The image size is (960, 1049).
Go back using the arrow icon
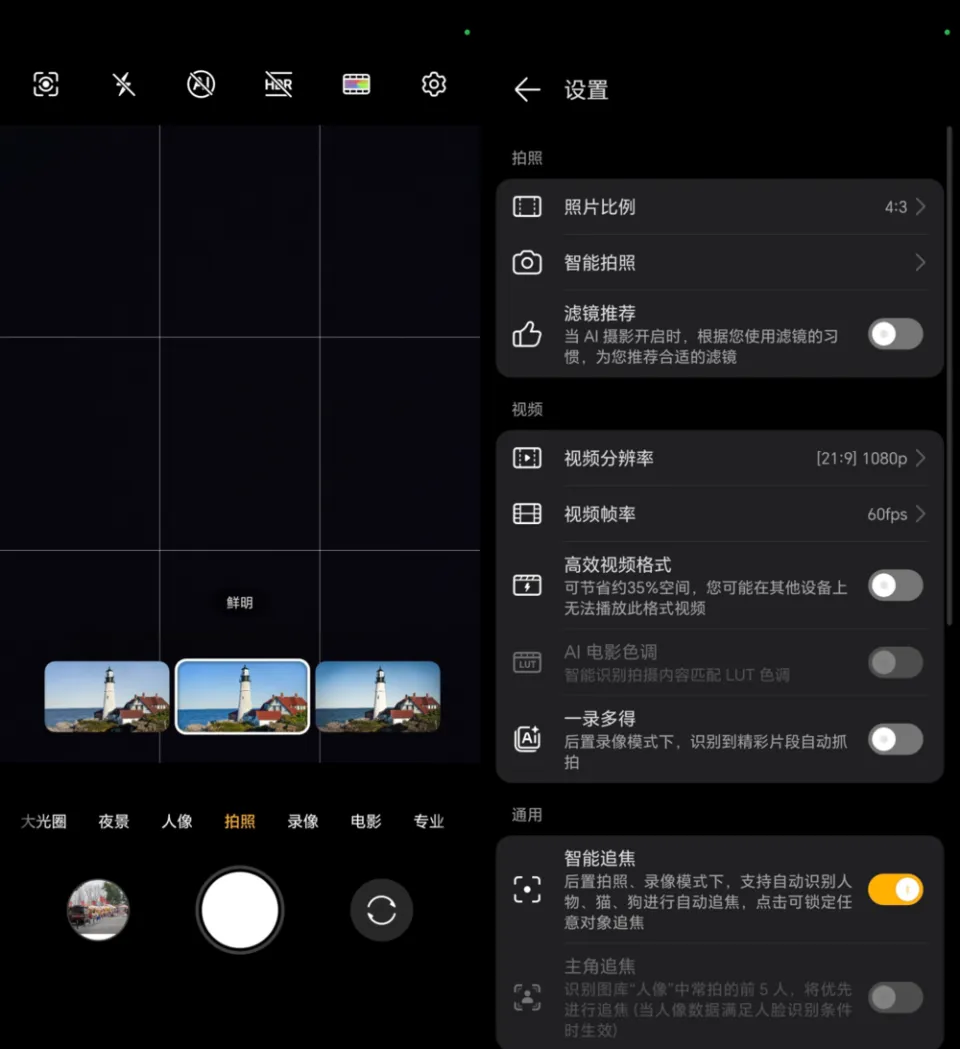click(527, 90)
